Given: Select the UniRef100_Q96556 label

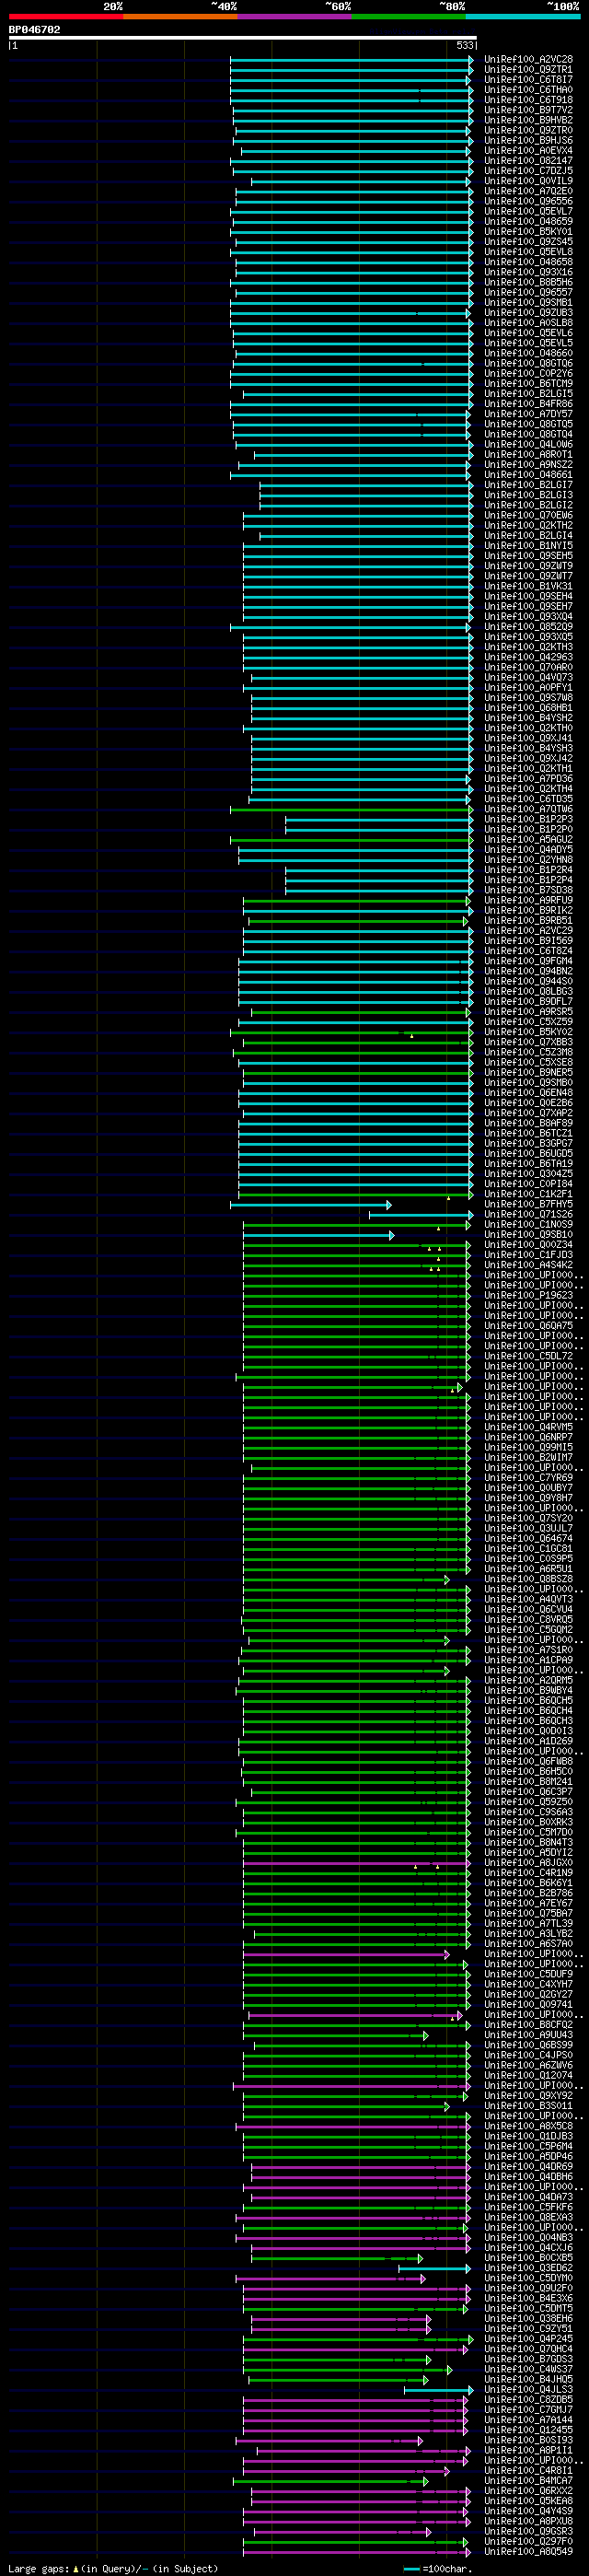Looking at the screenshot, I should [x=529, y=201].
